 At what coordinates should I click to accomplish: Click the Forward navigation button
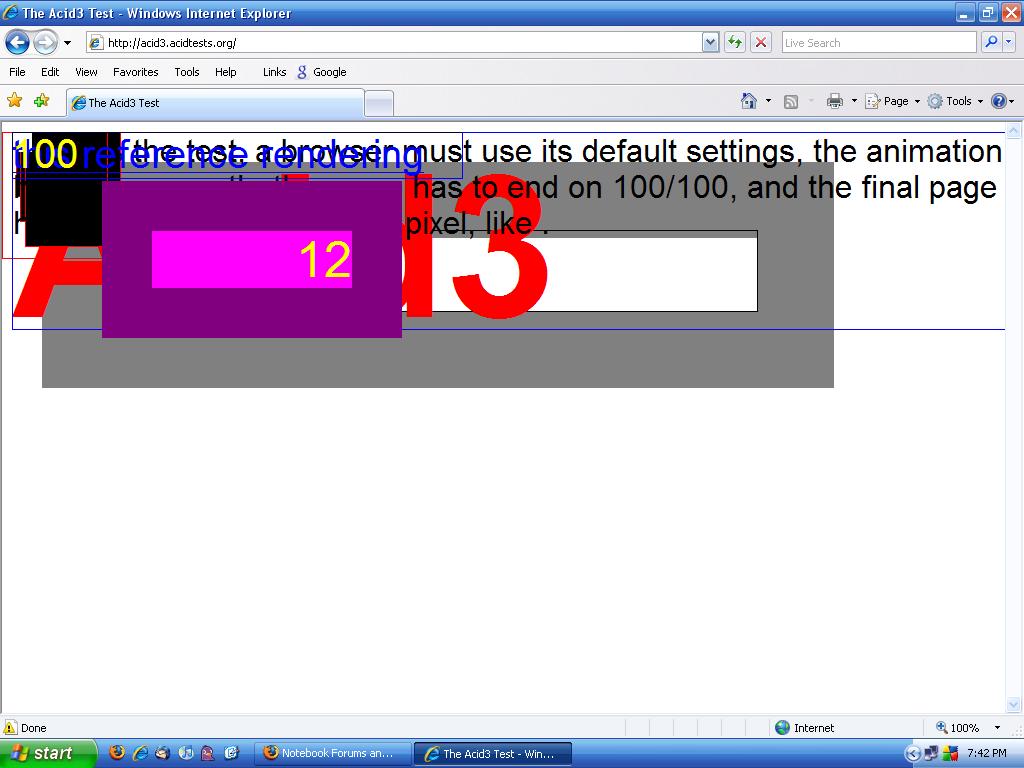(x=45, y=43)
